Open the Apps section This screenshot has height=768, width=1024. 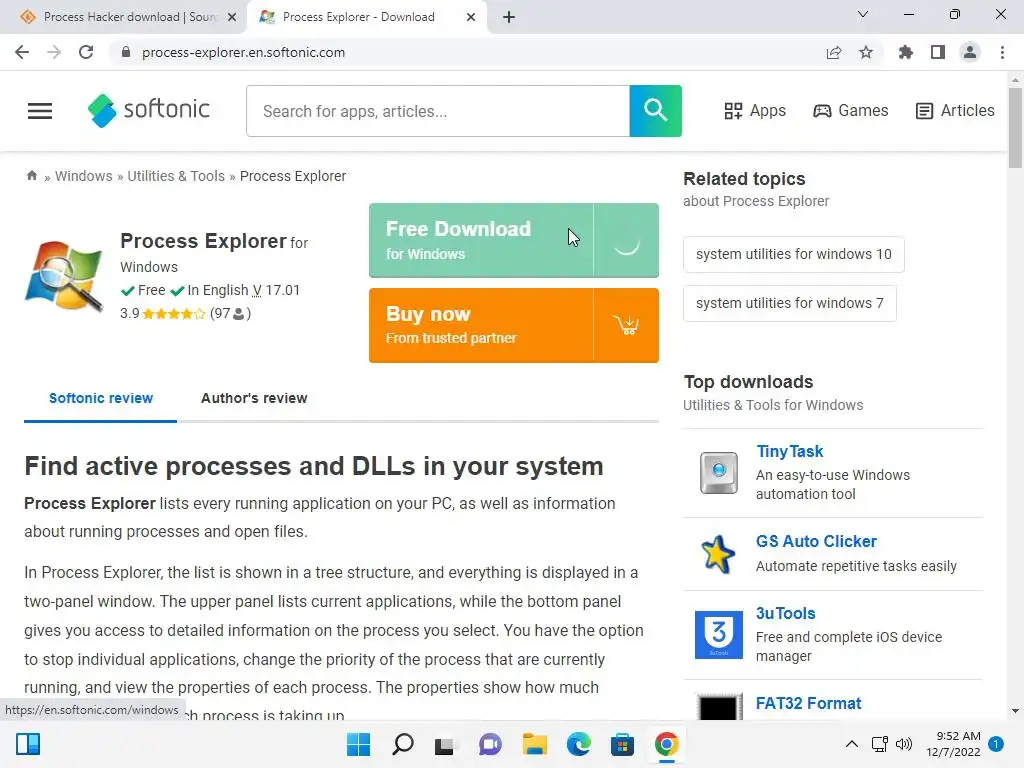pos(755,110)
